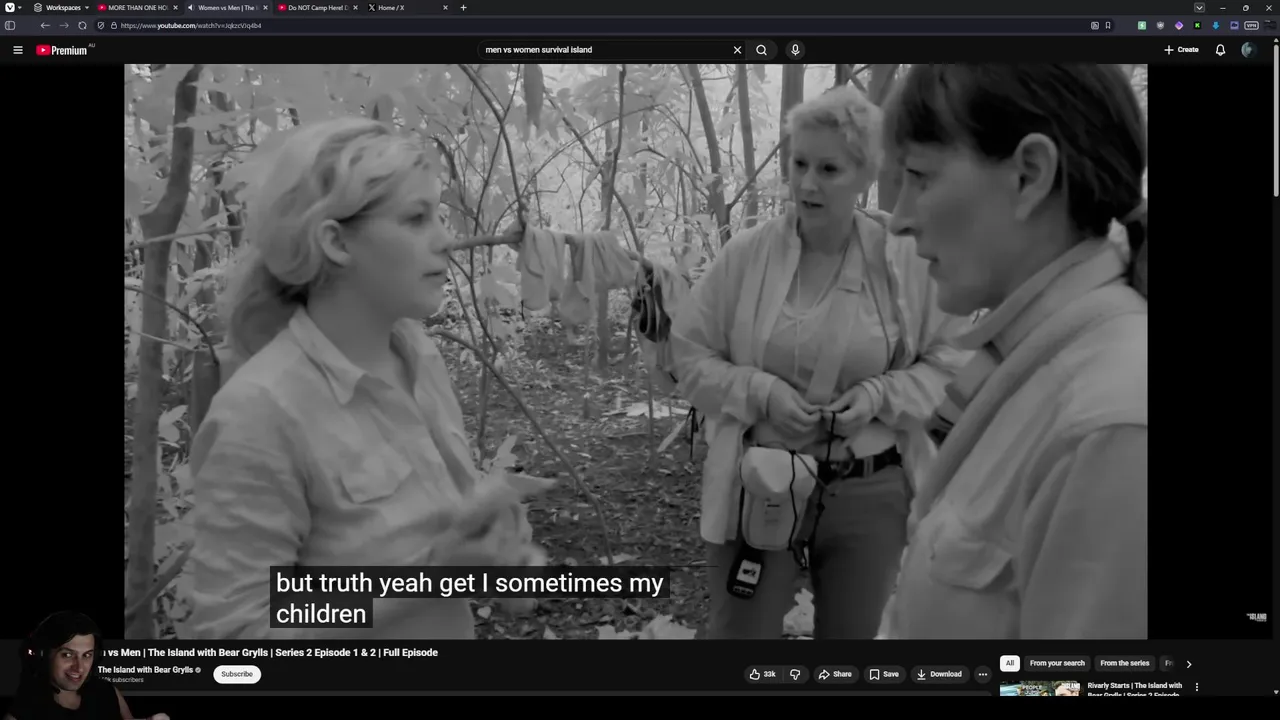The height and width of the screenshot is (720, 1280).
Task: Open the tab list dropdown near window controls
Action: (x=1199, y=7)
